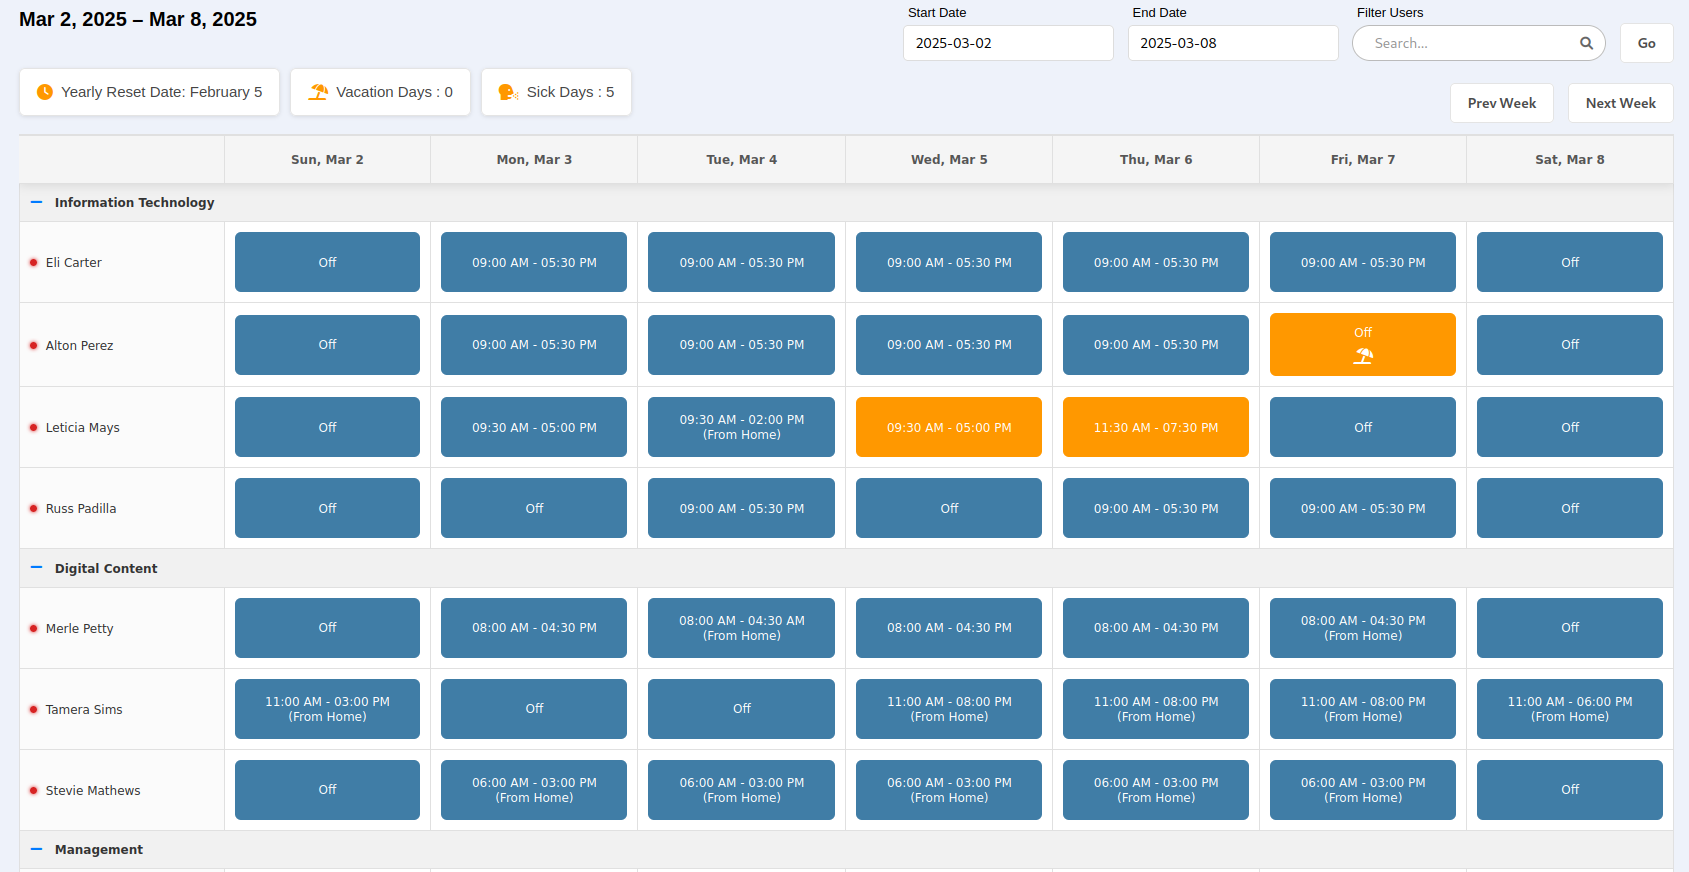Click the red status dot beside Alton Perez

point(34,346)
